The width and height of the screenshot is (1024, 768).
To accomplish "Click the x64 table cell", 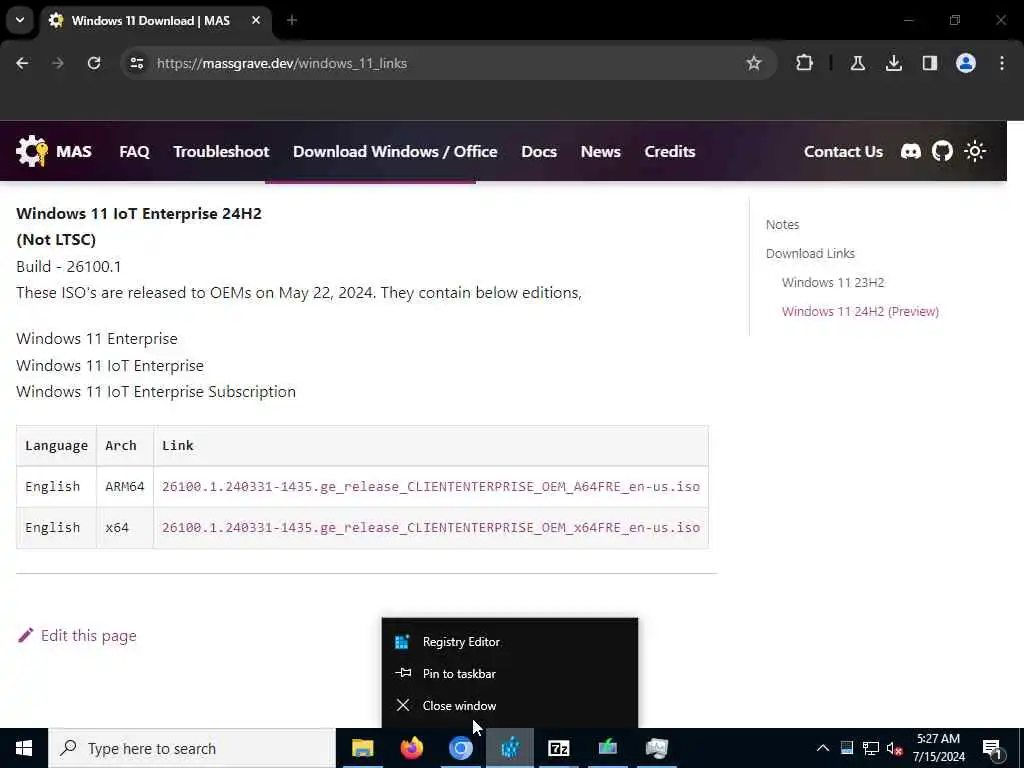I will click(x=125, y=528).
